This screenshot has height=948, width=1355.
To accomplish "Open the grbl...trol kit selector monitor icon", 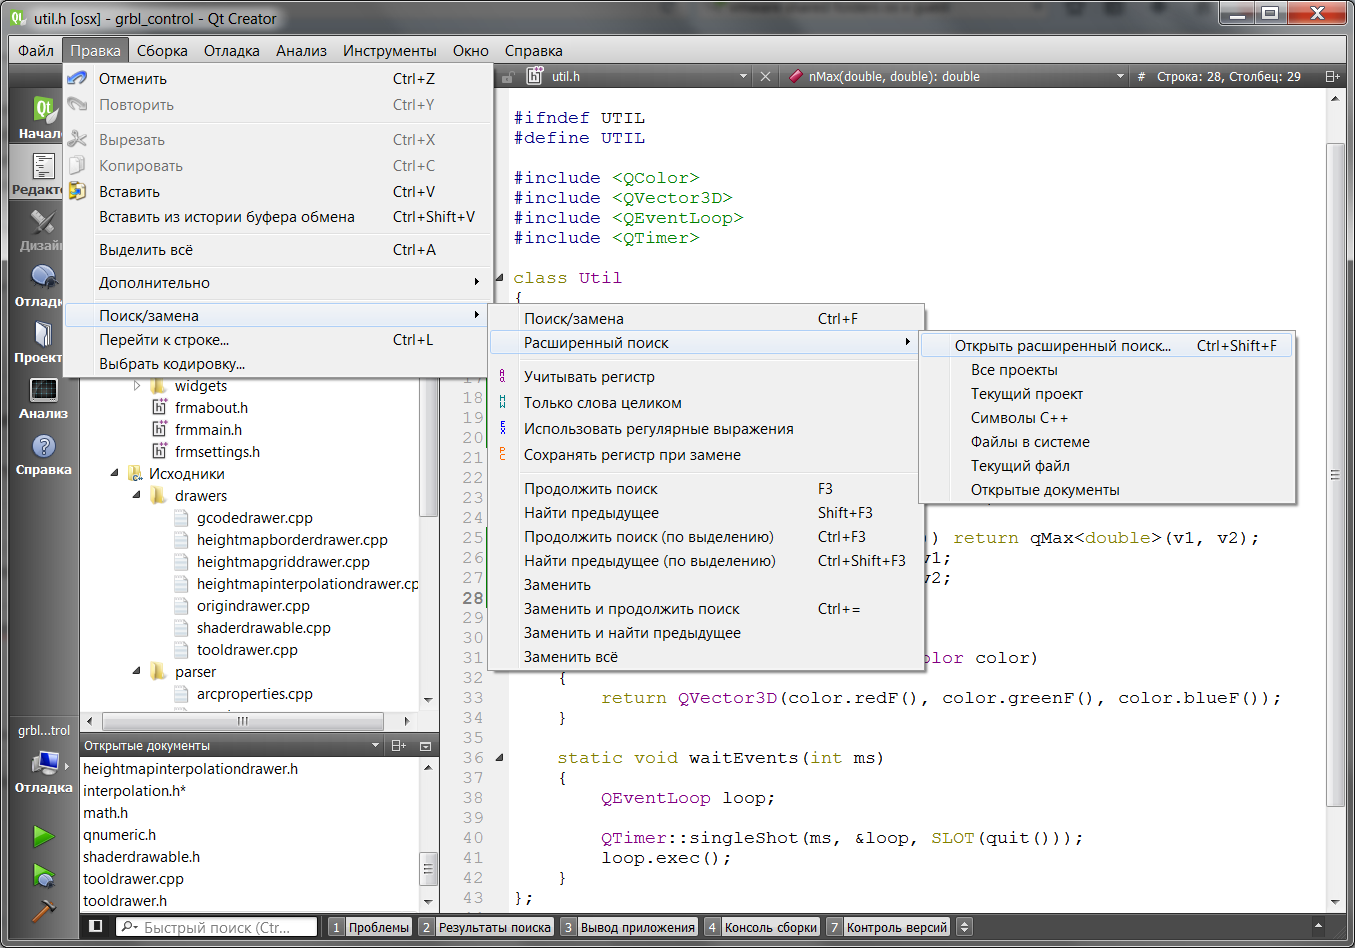I will [44, 764].
